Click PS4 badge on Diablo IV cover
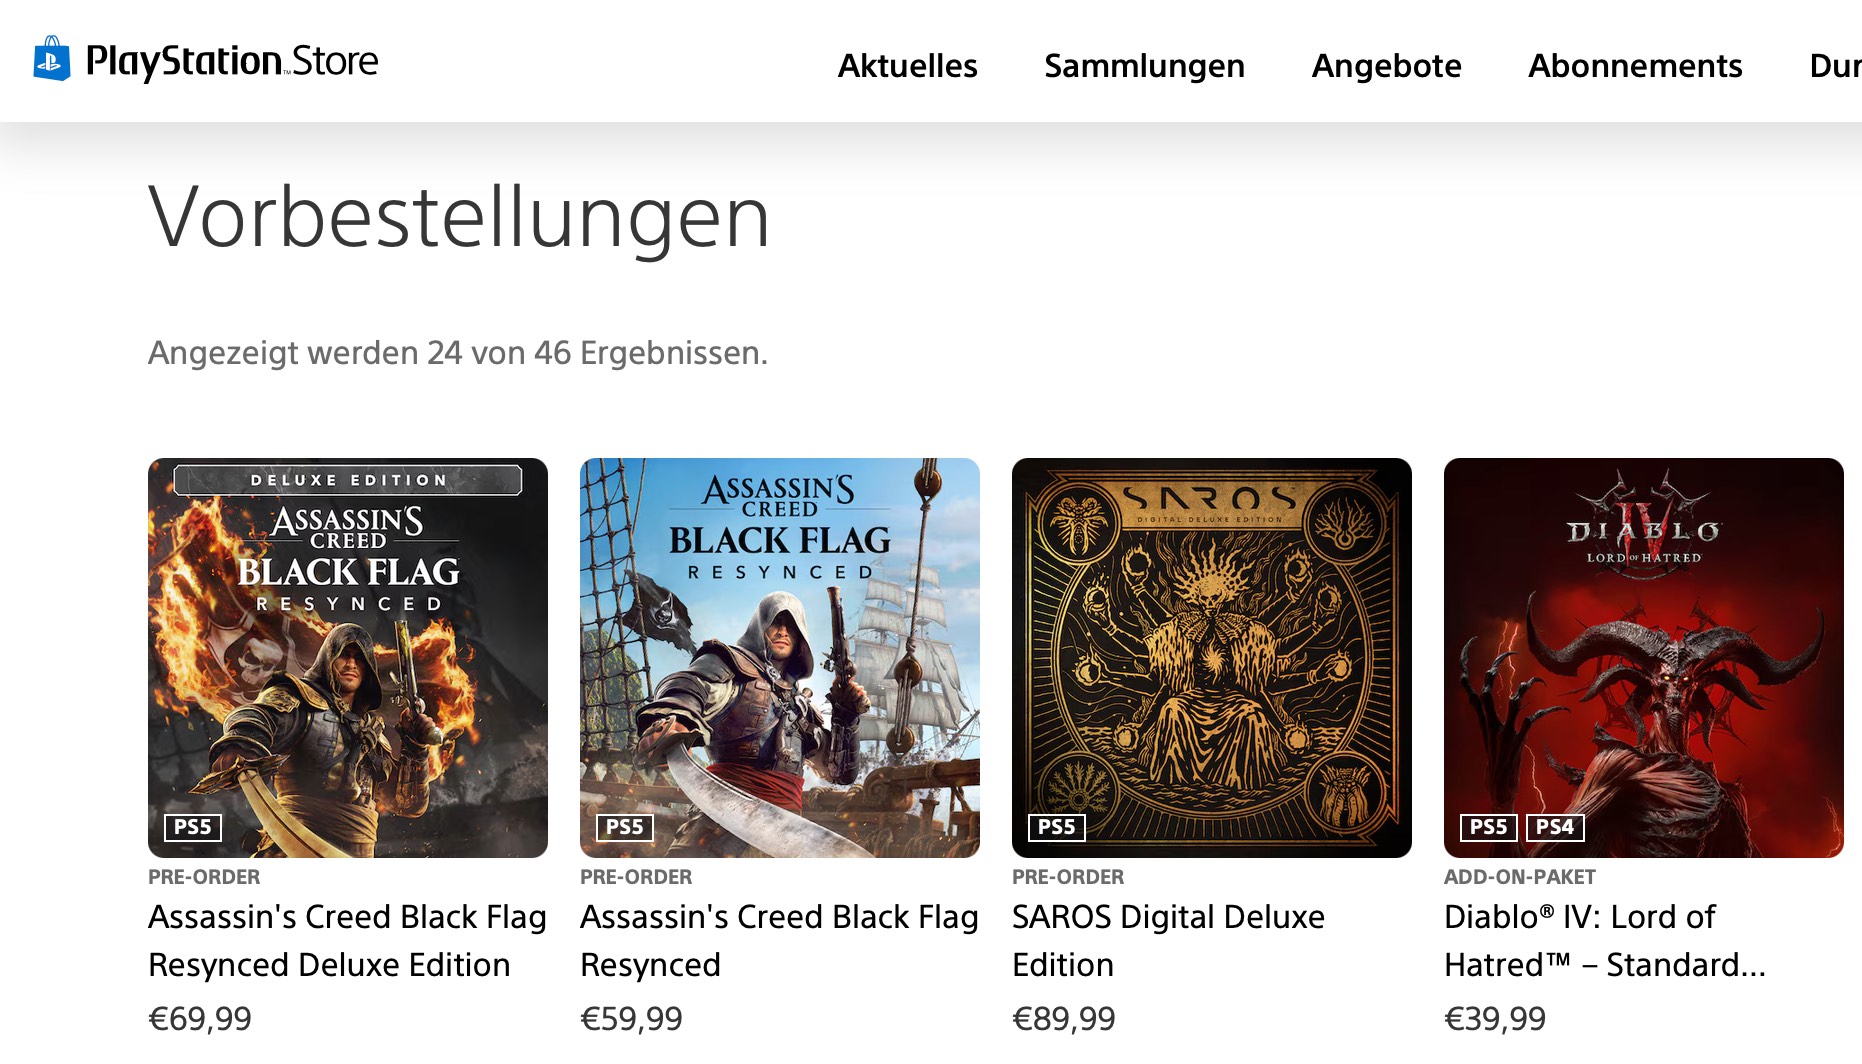 coord(1555,827)
